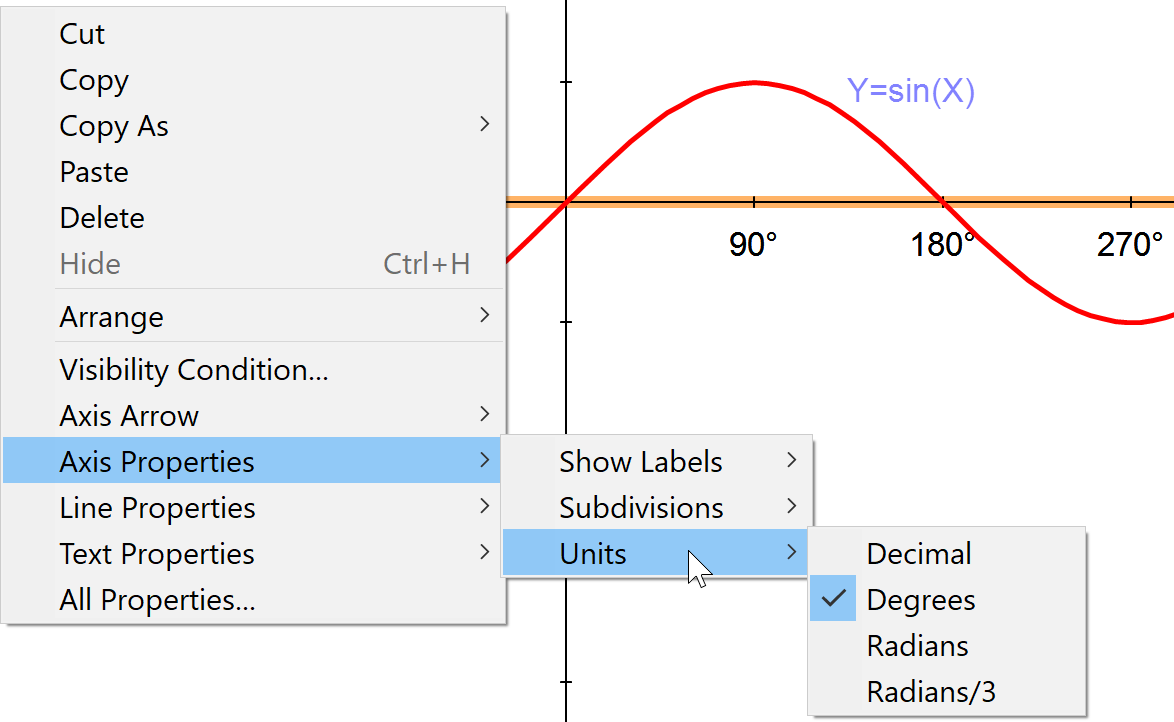Select Cut from the context menu
This screenshot has height=722, width=1174.
[82, 34]
